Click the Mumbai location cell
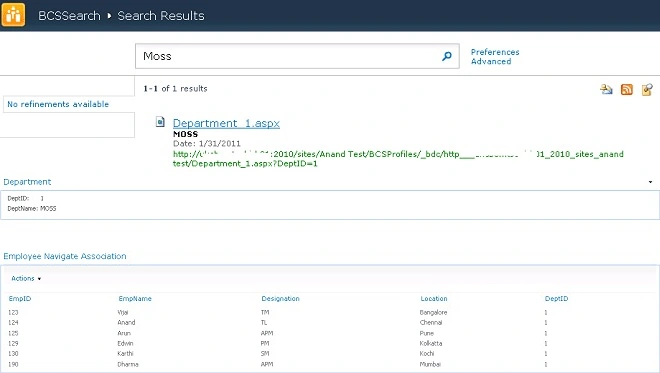This screenshot has width=660, height=373. [430, 364]
